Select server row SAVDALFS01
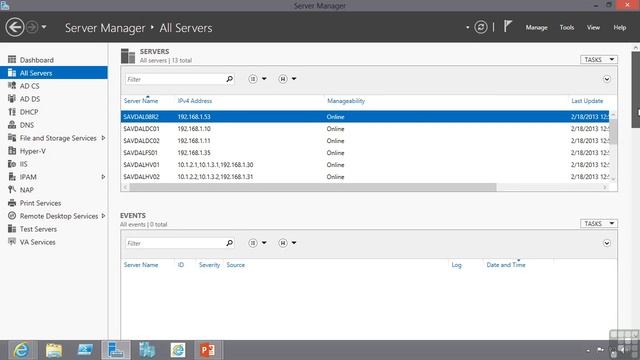Image resolution: width=640 pixels, height=360 pixels. tap(365, 153)
